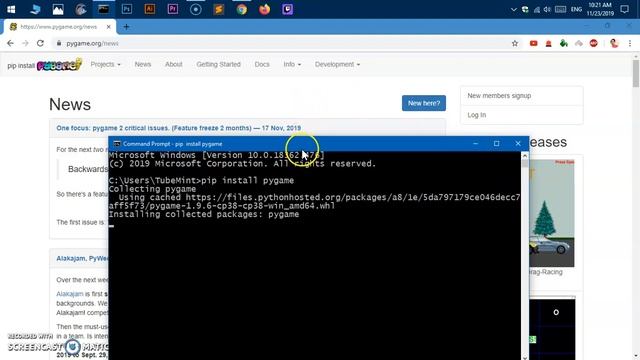The height and width of the screenshot is (360, 640).
Task: Close the pygame.org news tab
Action: click(x=109, y=27)
